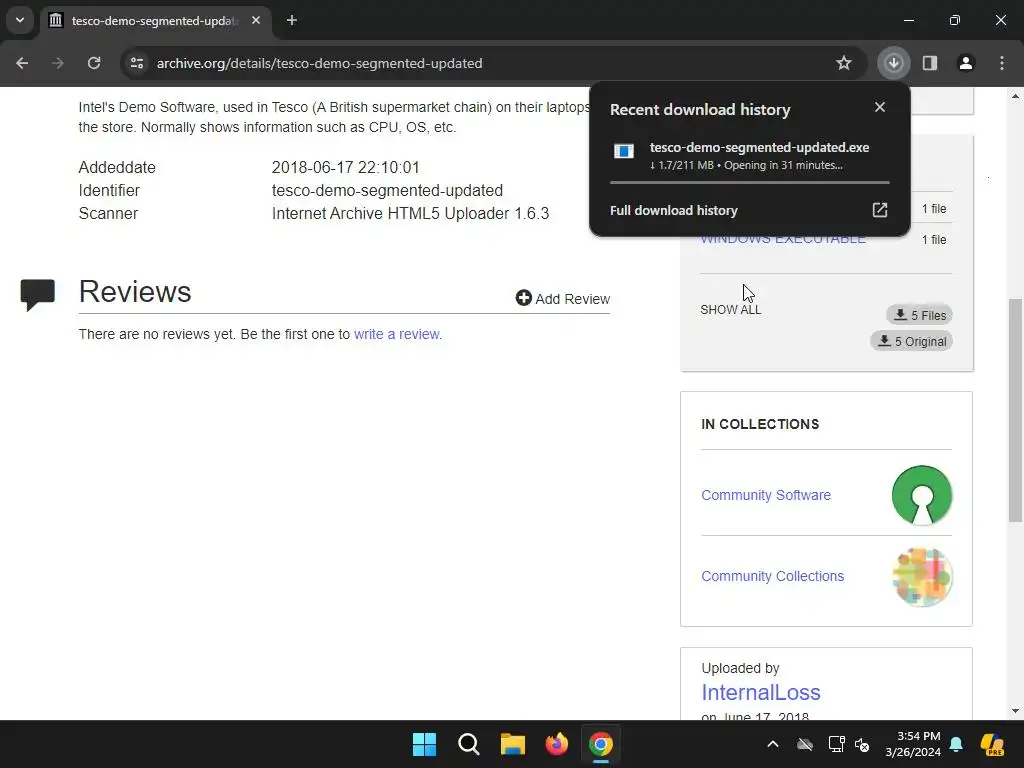Screen dimensions: 1024x768
Task: Click the exe file icon in downloads
Action: 624,152
